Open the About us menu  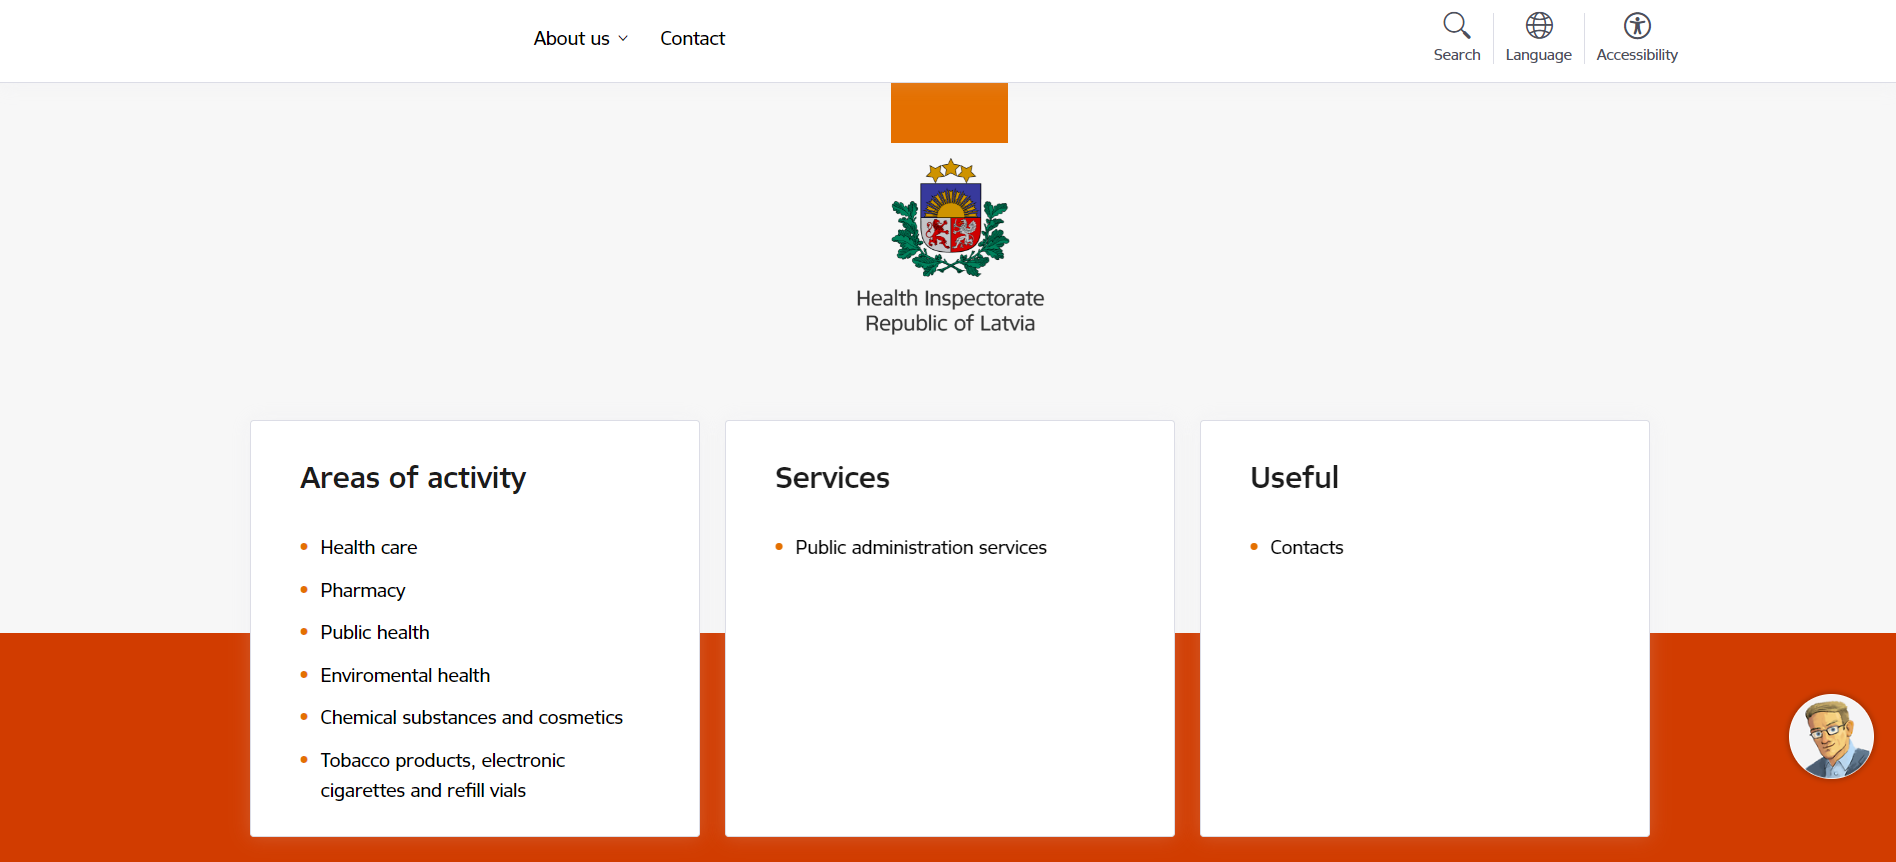pos(571,39)
